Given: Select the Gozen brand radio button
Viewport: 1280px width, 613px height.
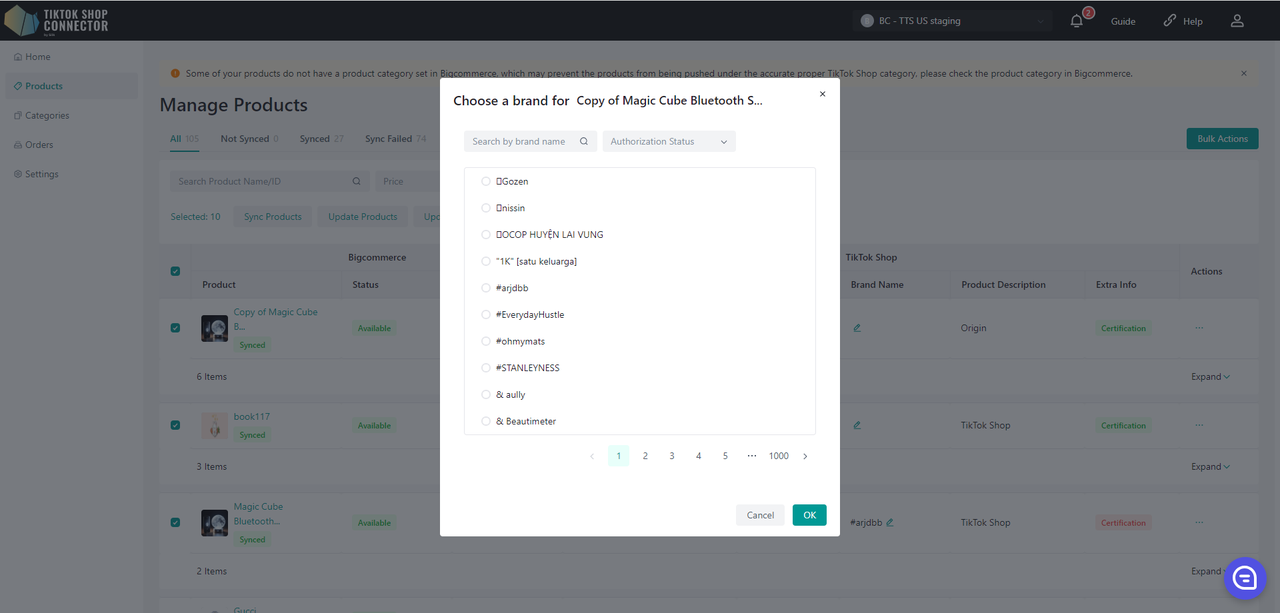Looking at the screenshot, I should click(486, 181).
